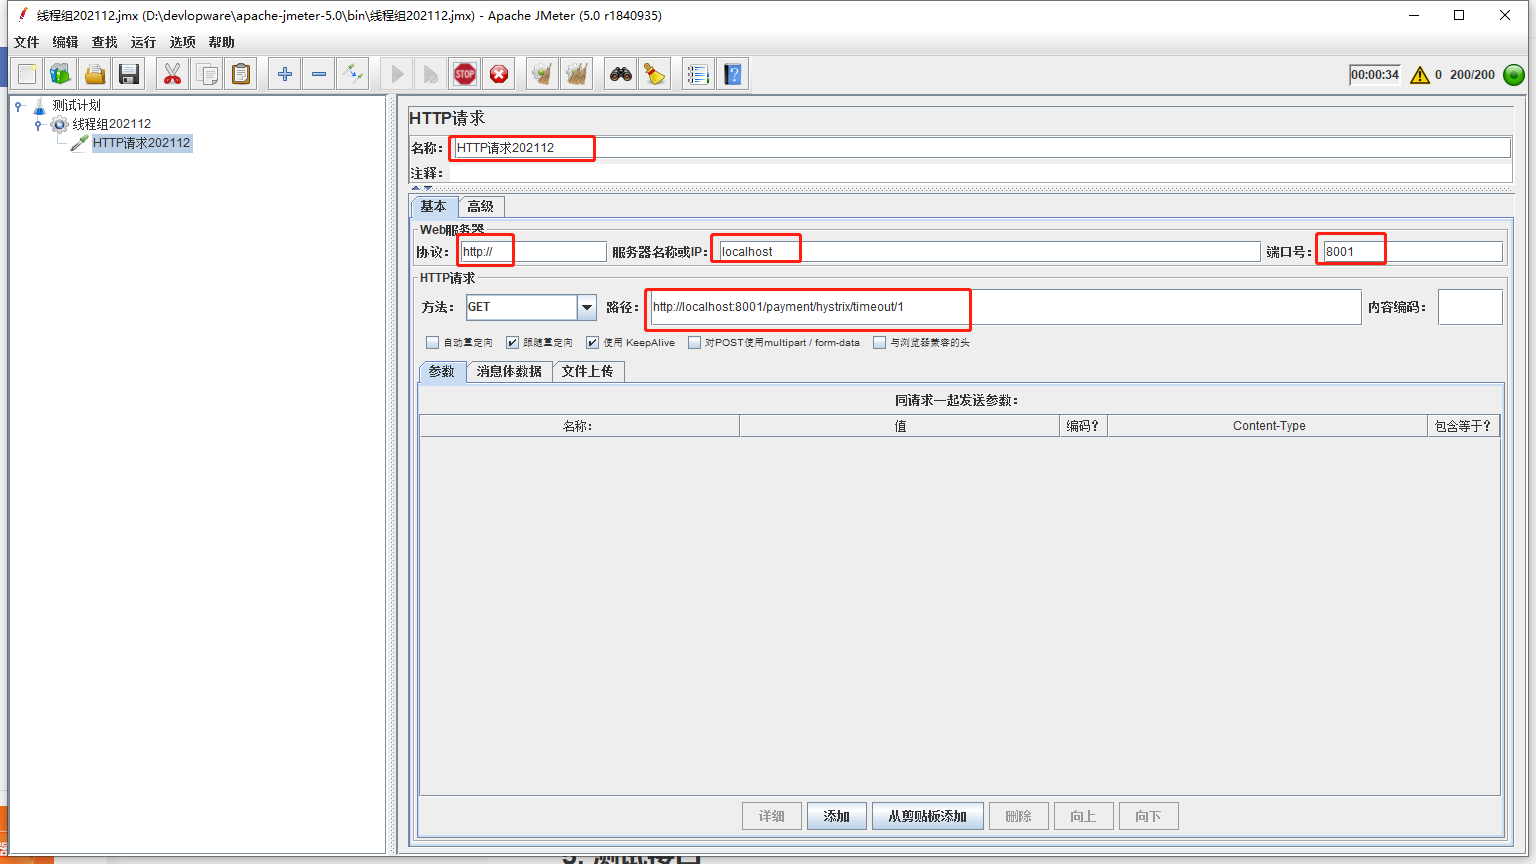Image resolution: width=1536 pixels, height=864 pixels.
Task: Click the Paste clipboard icon
Action: (241, 74)
